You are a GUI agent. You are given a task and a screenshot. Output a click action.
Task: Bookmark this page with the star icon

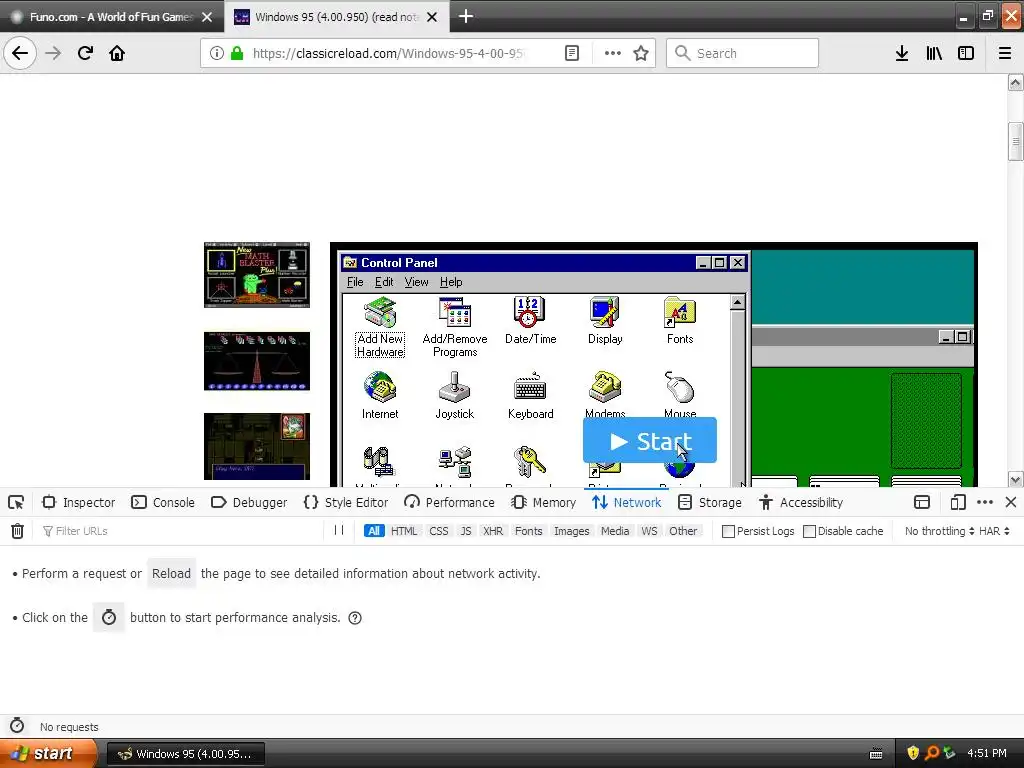(641, 53)
